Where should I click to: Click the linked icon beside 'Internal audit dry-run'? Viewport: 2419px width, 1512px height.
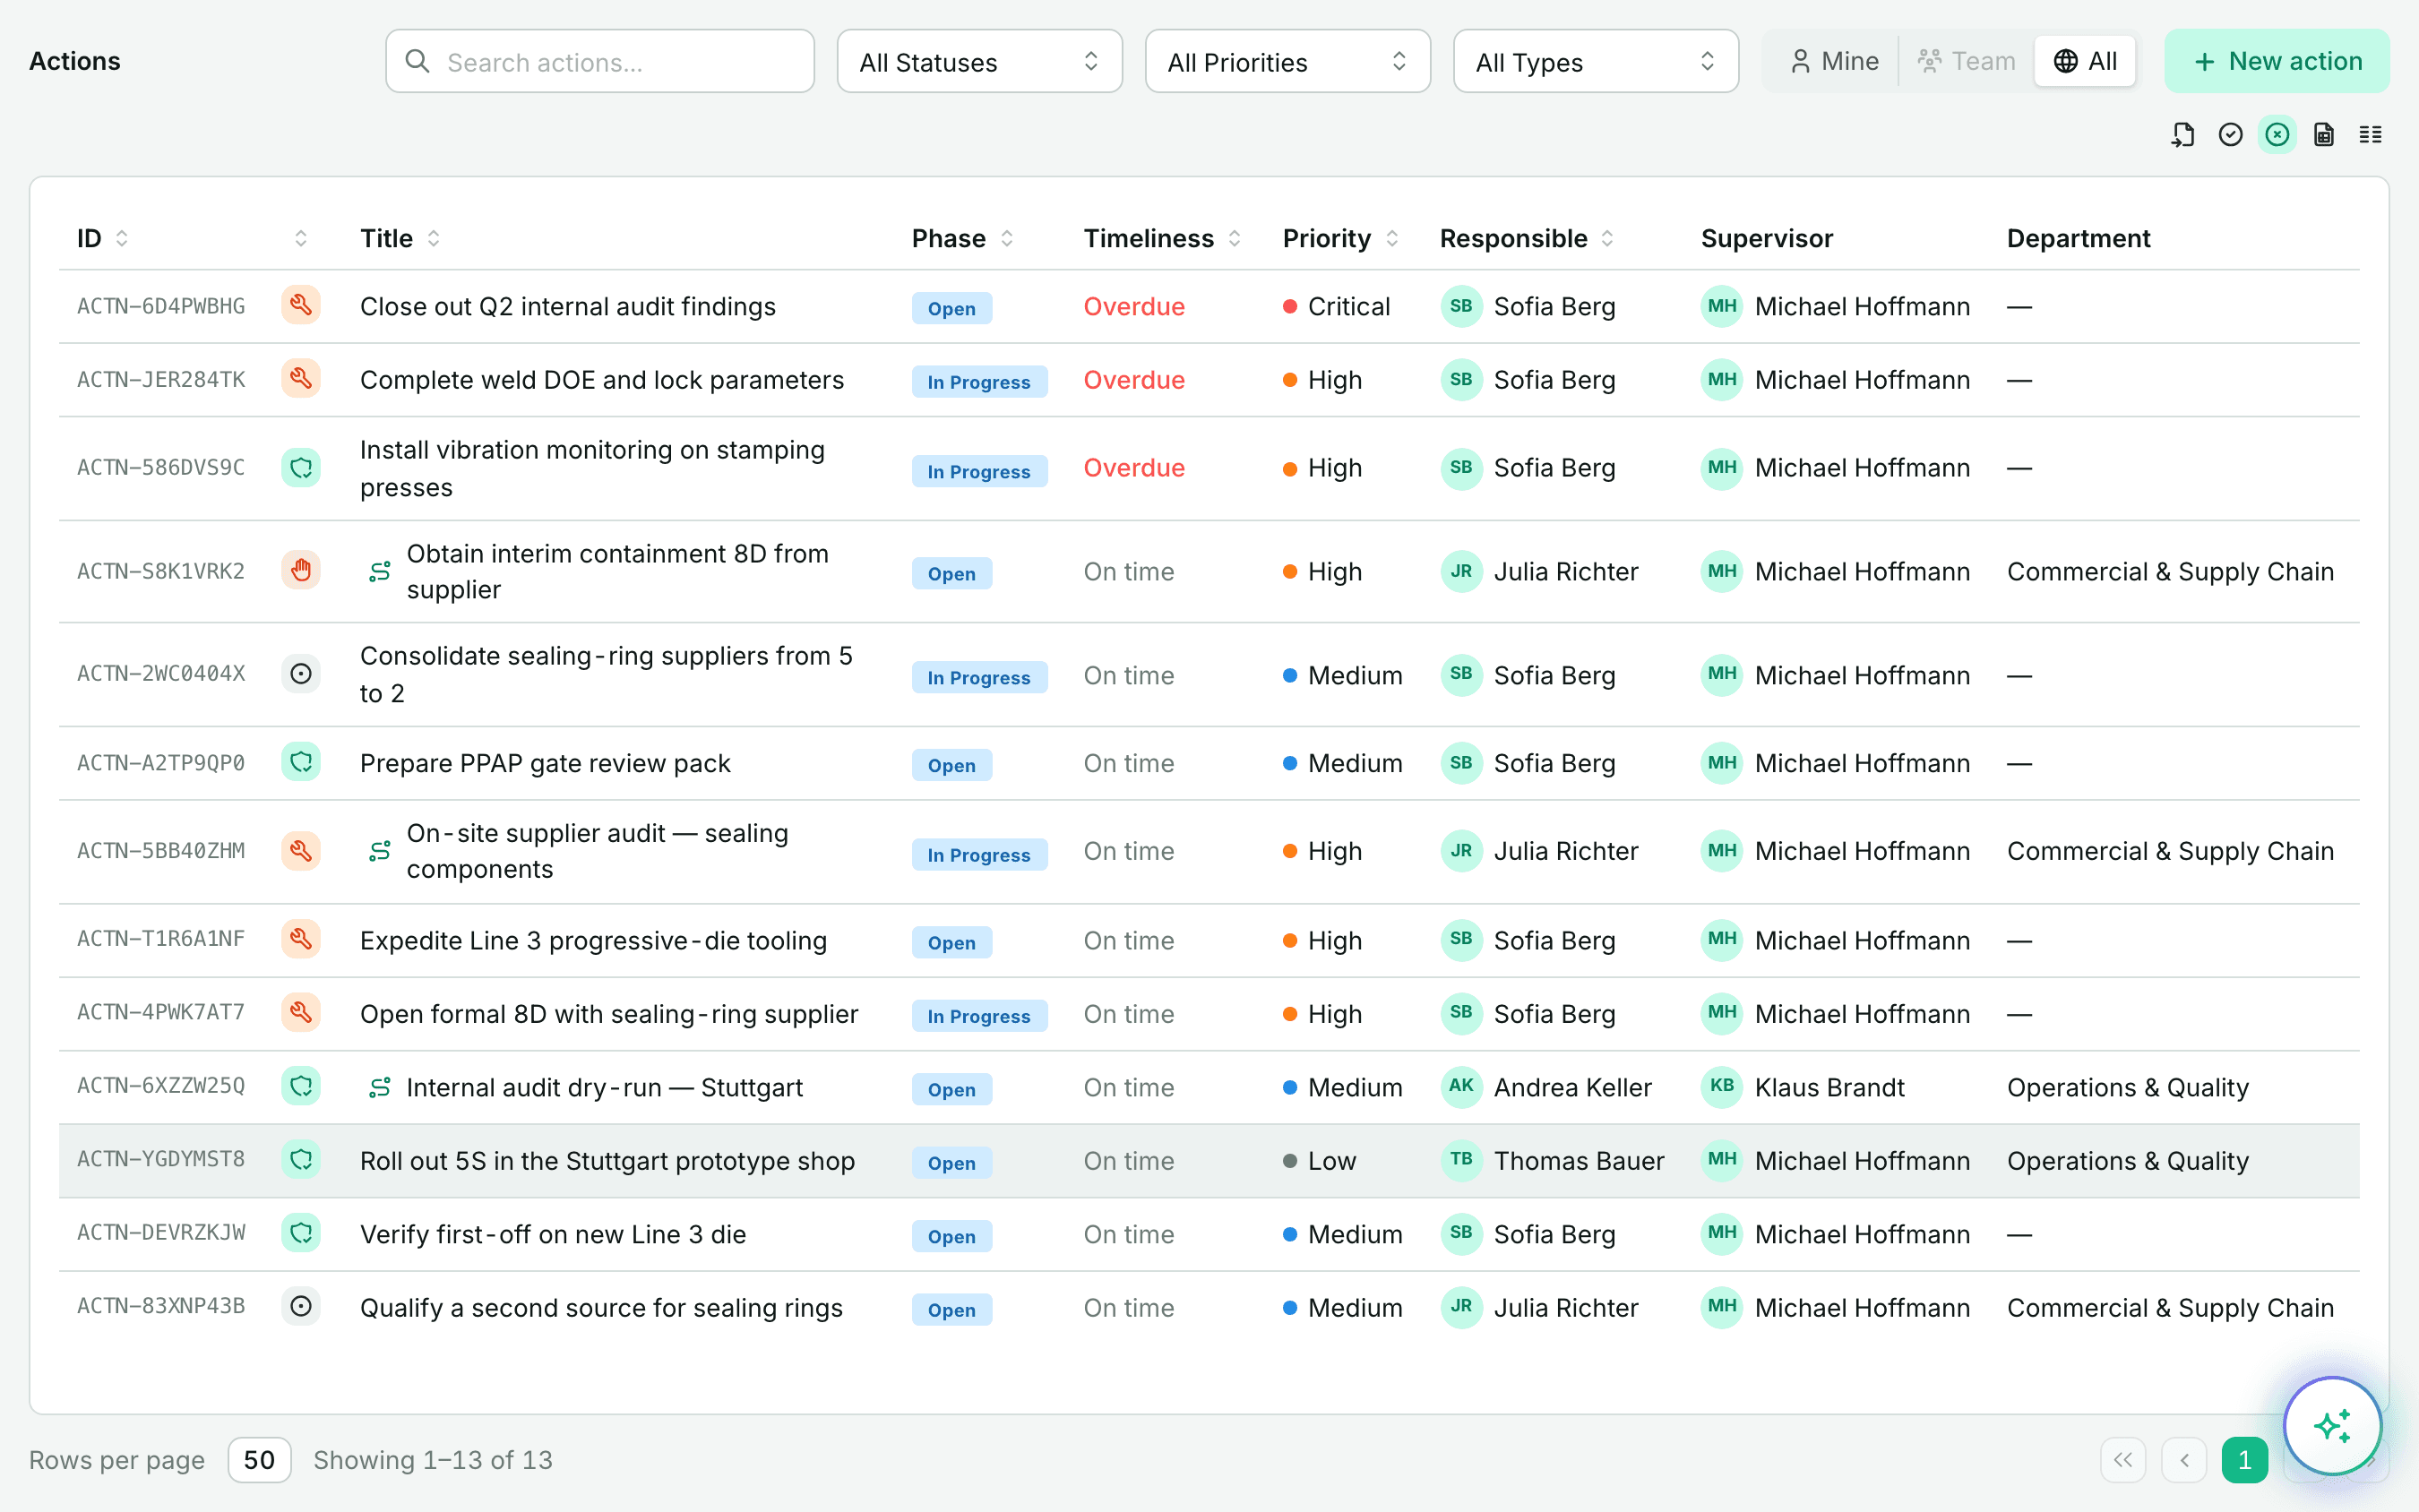[x=380, y=1087]
